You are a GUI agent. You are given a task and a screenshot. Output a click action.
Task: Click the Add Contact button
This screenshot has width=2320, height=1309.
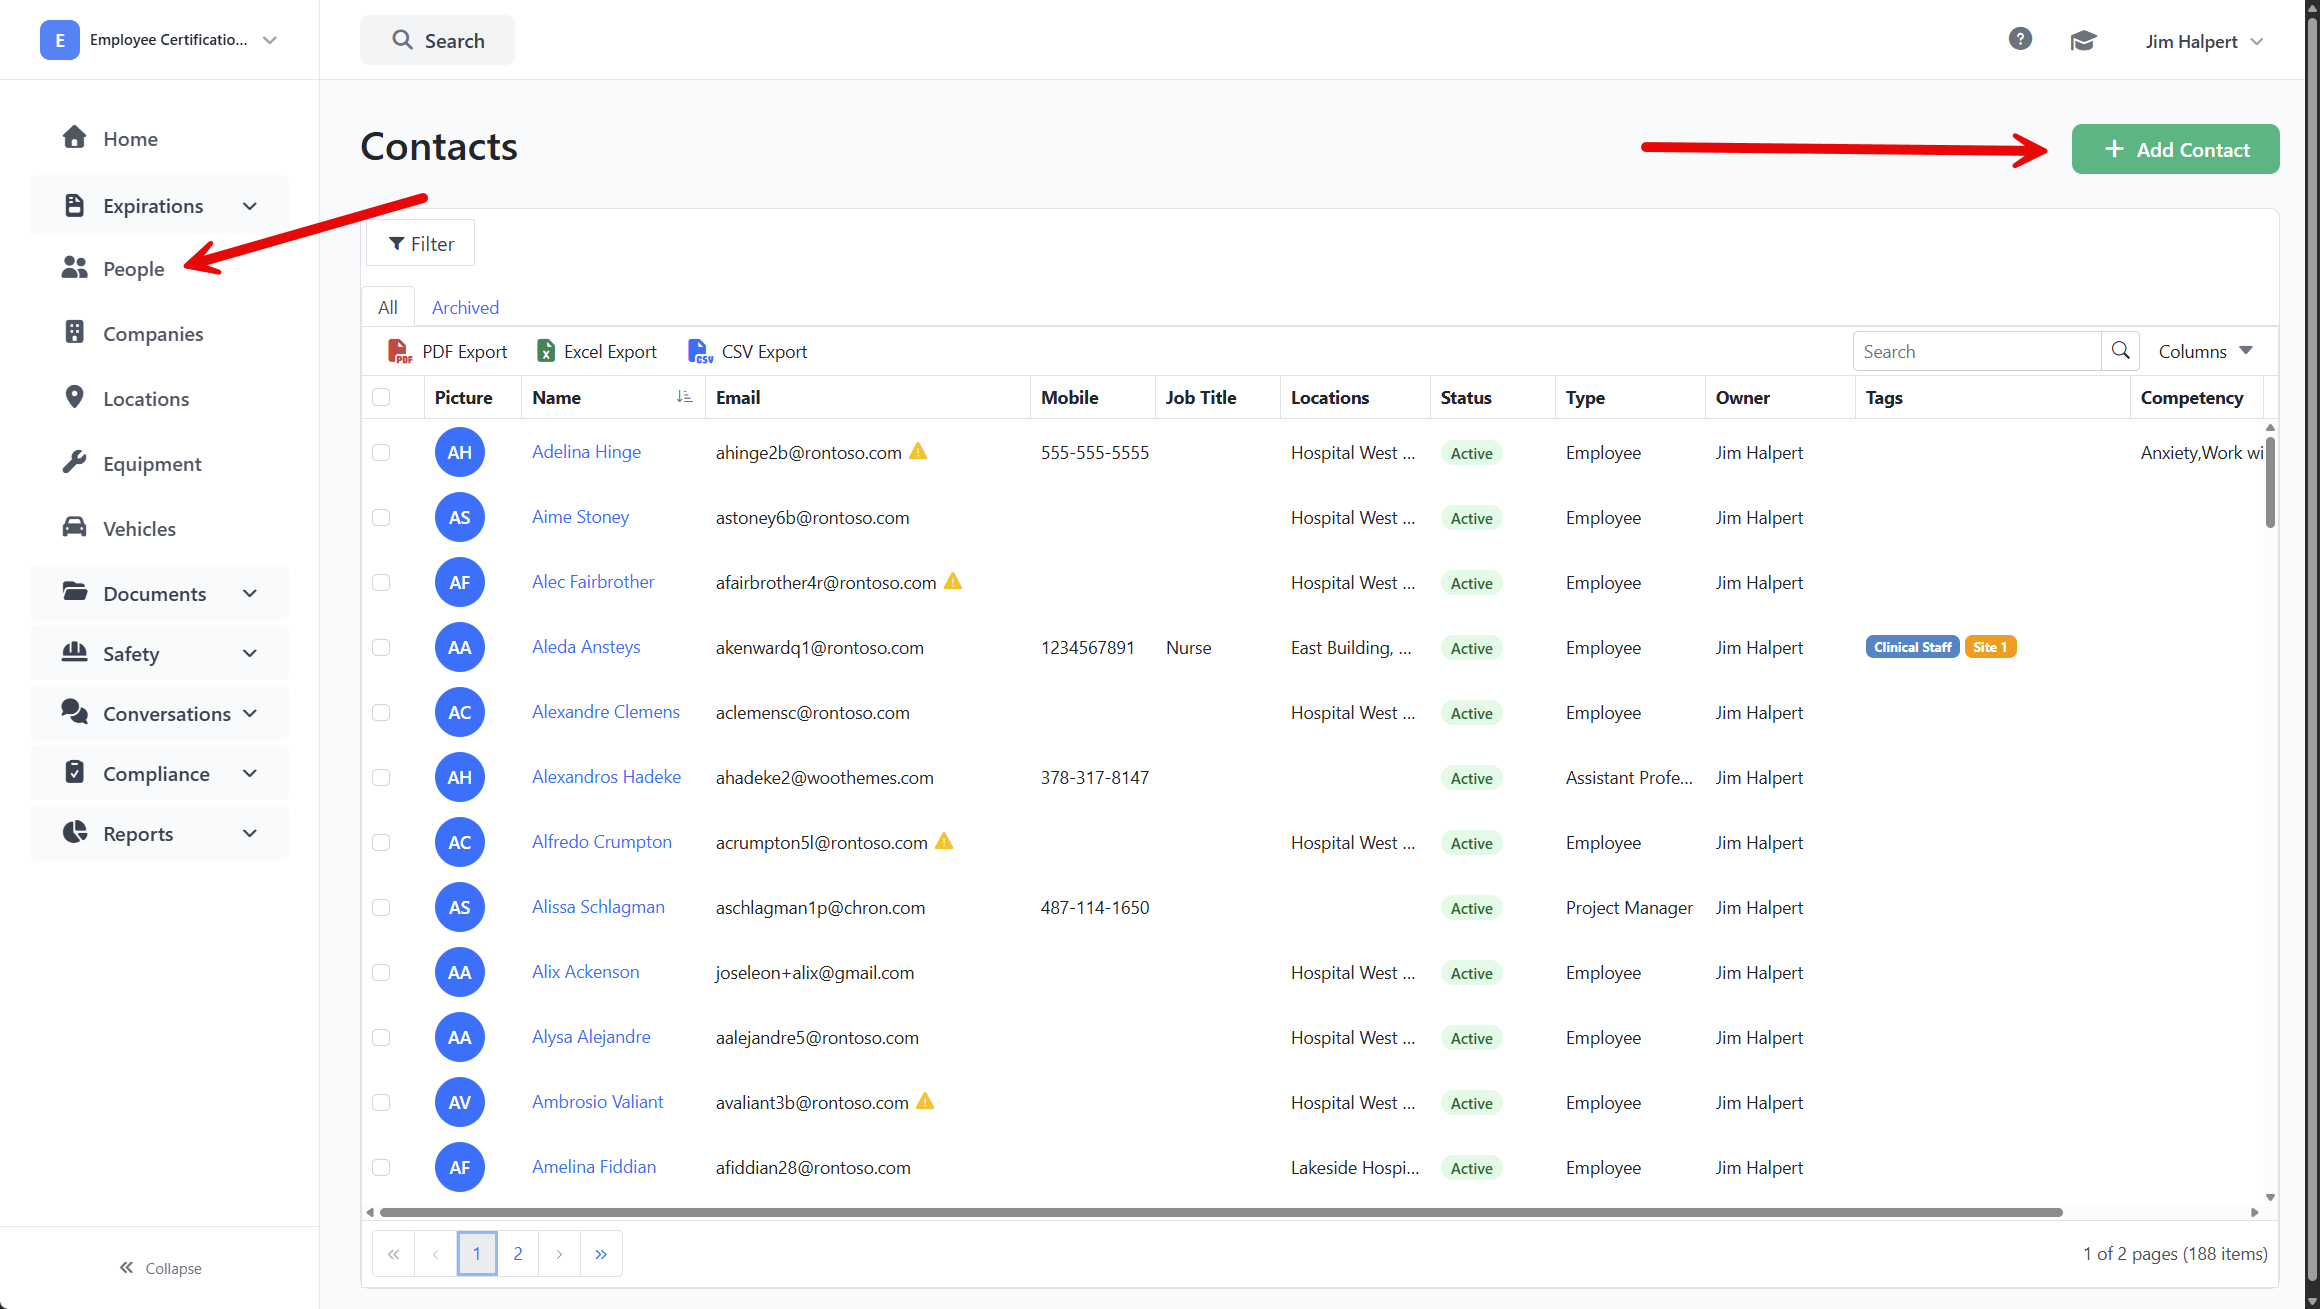pyautogui.click(x=2175, y=149)
